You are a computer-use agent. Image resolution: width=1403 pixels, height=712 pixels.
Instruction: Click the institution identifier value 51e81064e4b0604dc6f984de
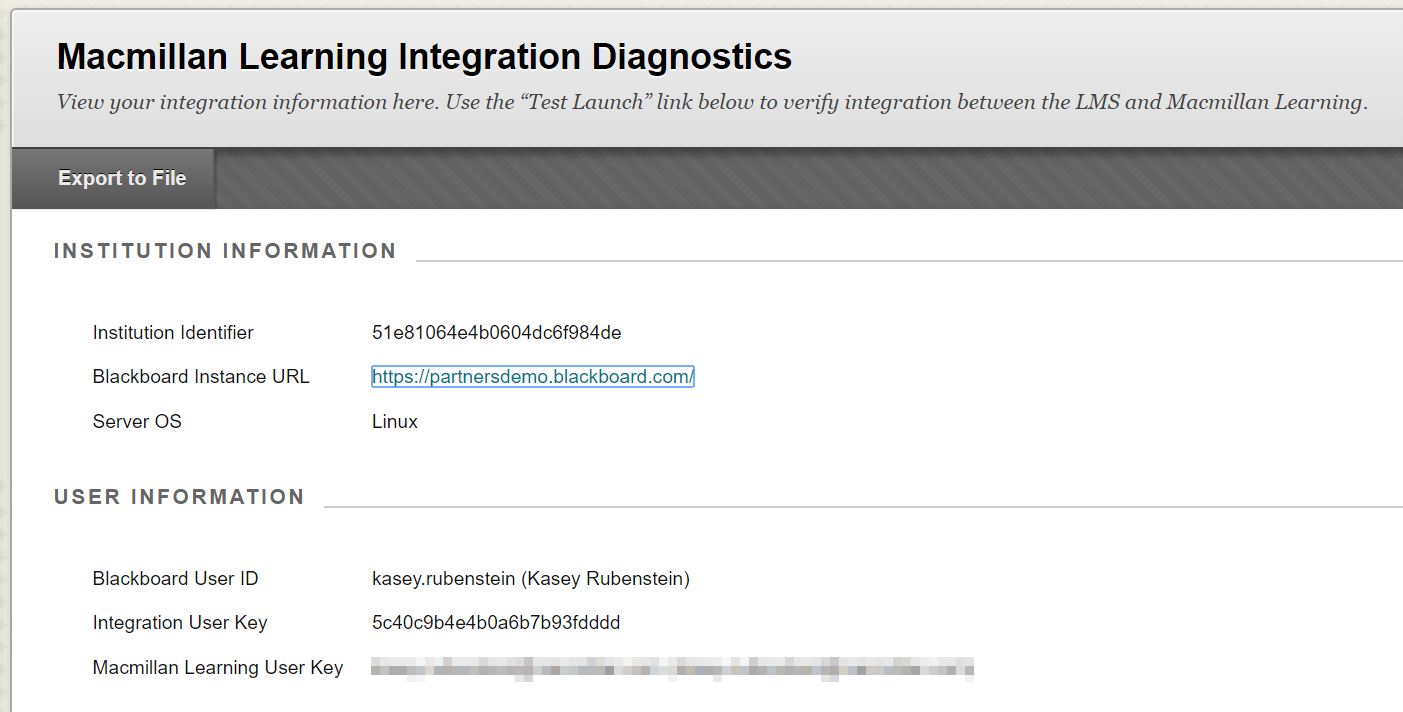(x=496, y=333)
